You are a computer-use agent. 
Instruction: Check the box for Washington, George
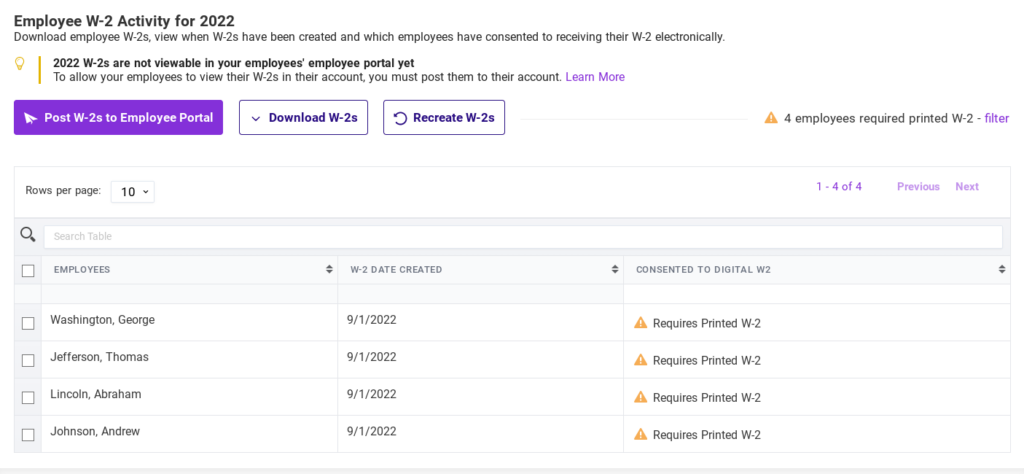[28, 323]
